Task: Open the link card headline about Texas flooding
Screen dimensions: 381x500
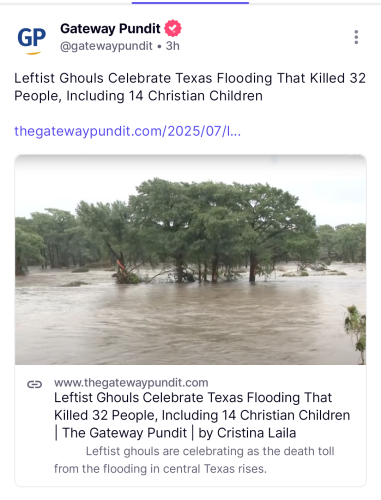Action: coord(202,415)
